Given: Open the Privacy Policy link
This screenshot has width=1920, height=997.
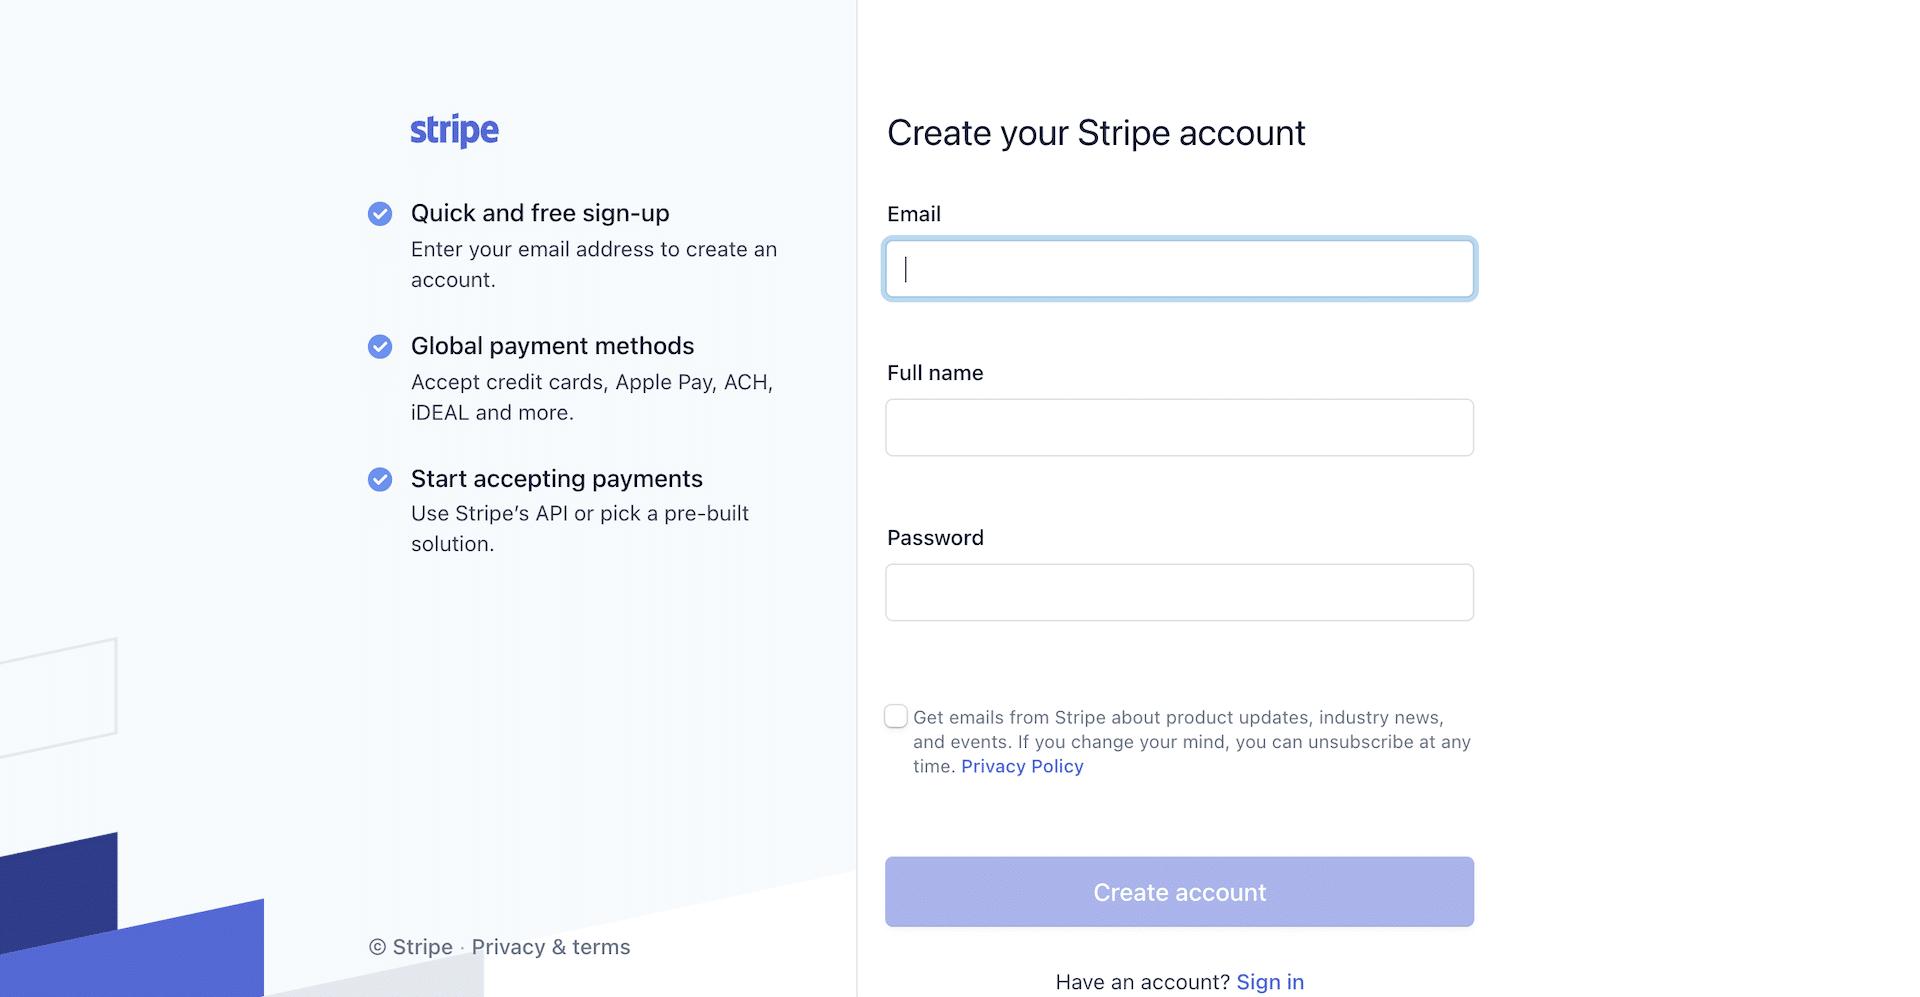Looking at the screenshot, I should [x=1022, y=767].
